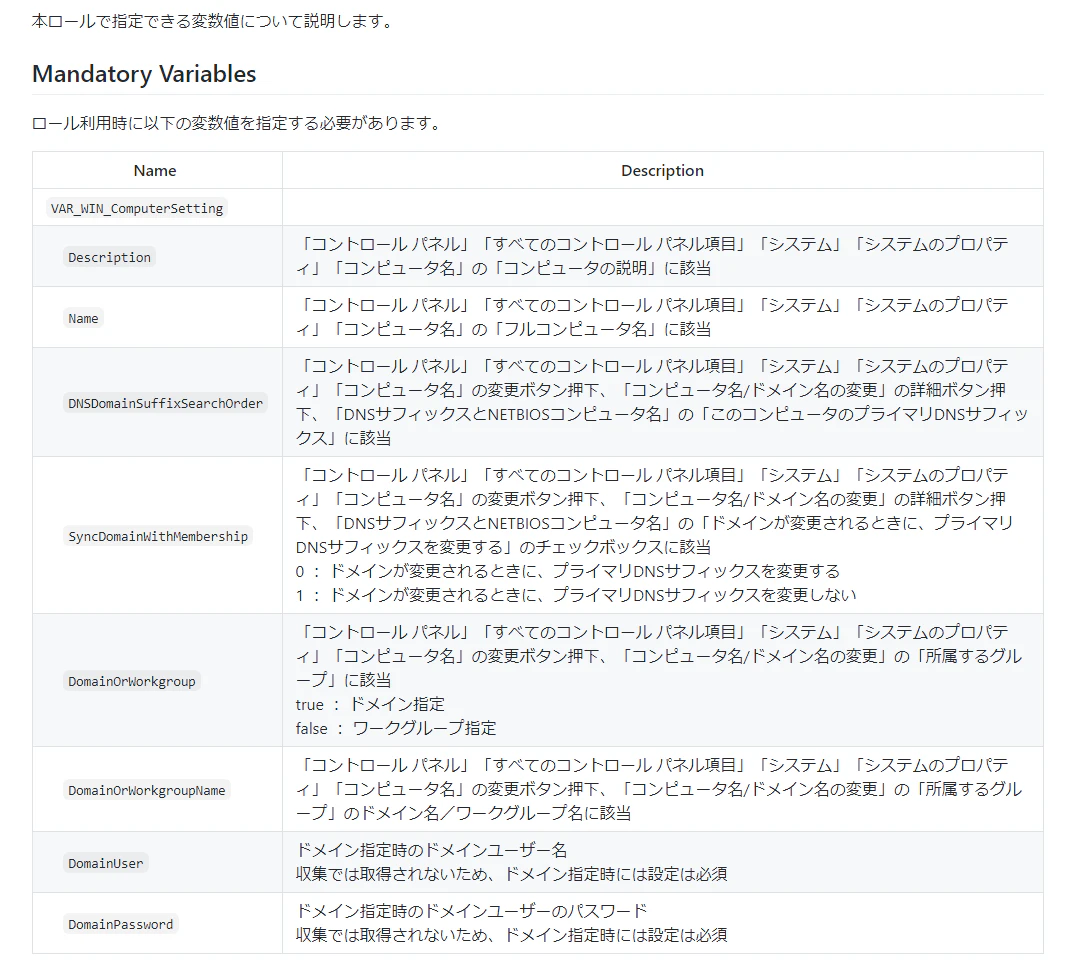
Task: Select the DomainPassword variable name
Action: pyautogui.click(x=120, y=924)
